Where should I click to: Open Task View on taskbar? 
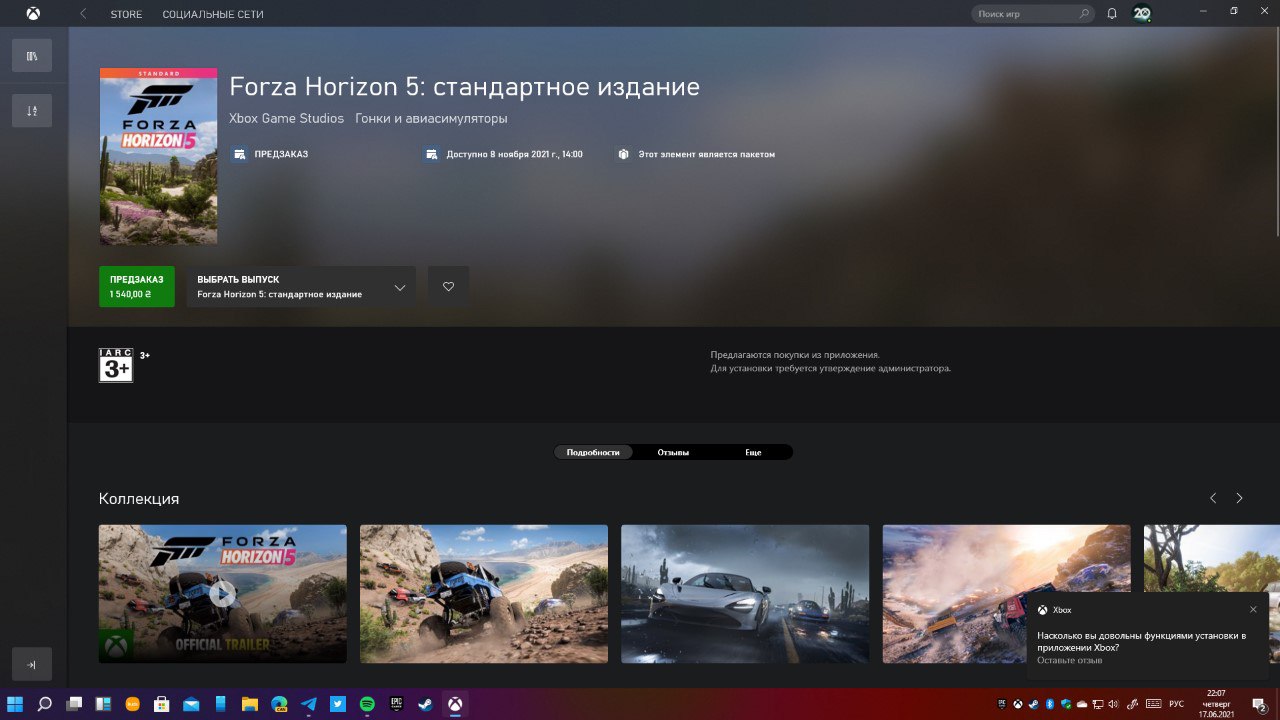coord(74,704)
